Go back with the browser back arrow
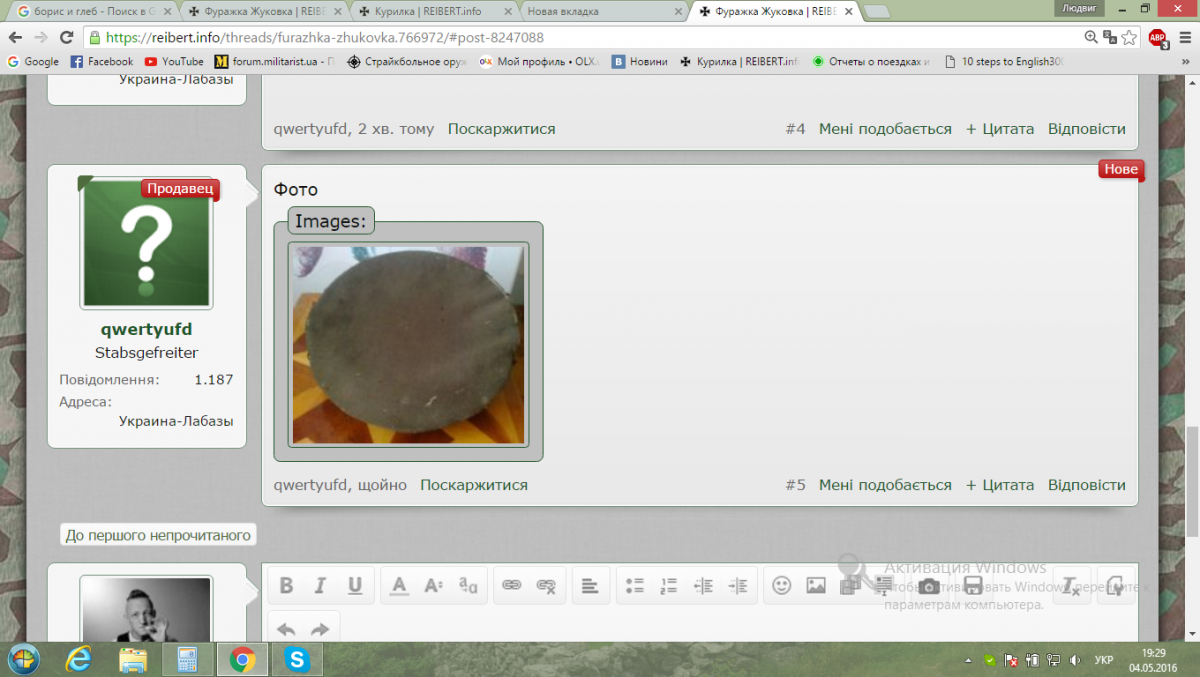 15,37
